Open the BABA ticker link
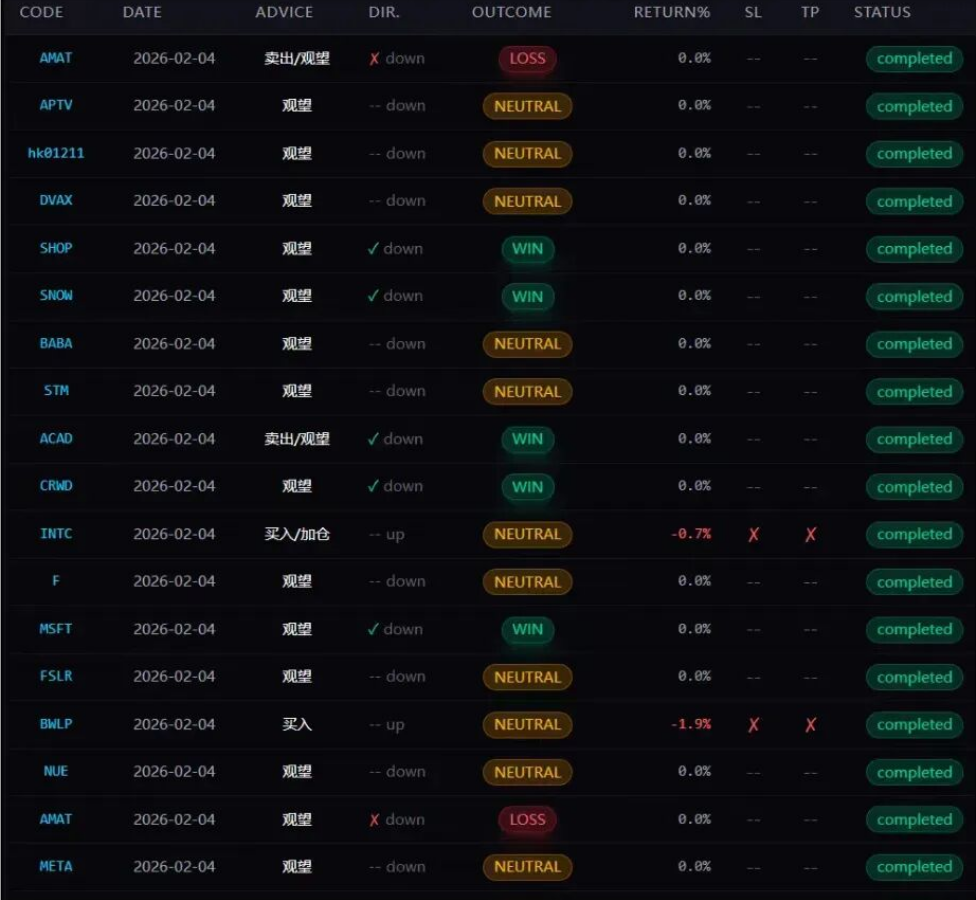 (56, 343)
